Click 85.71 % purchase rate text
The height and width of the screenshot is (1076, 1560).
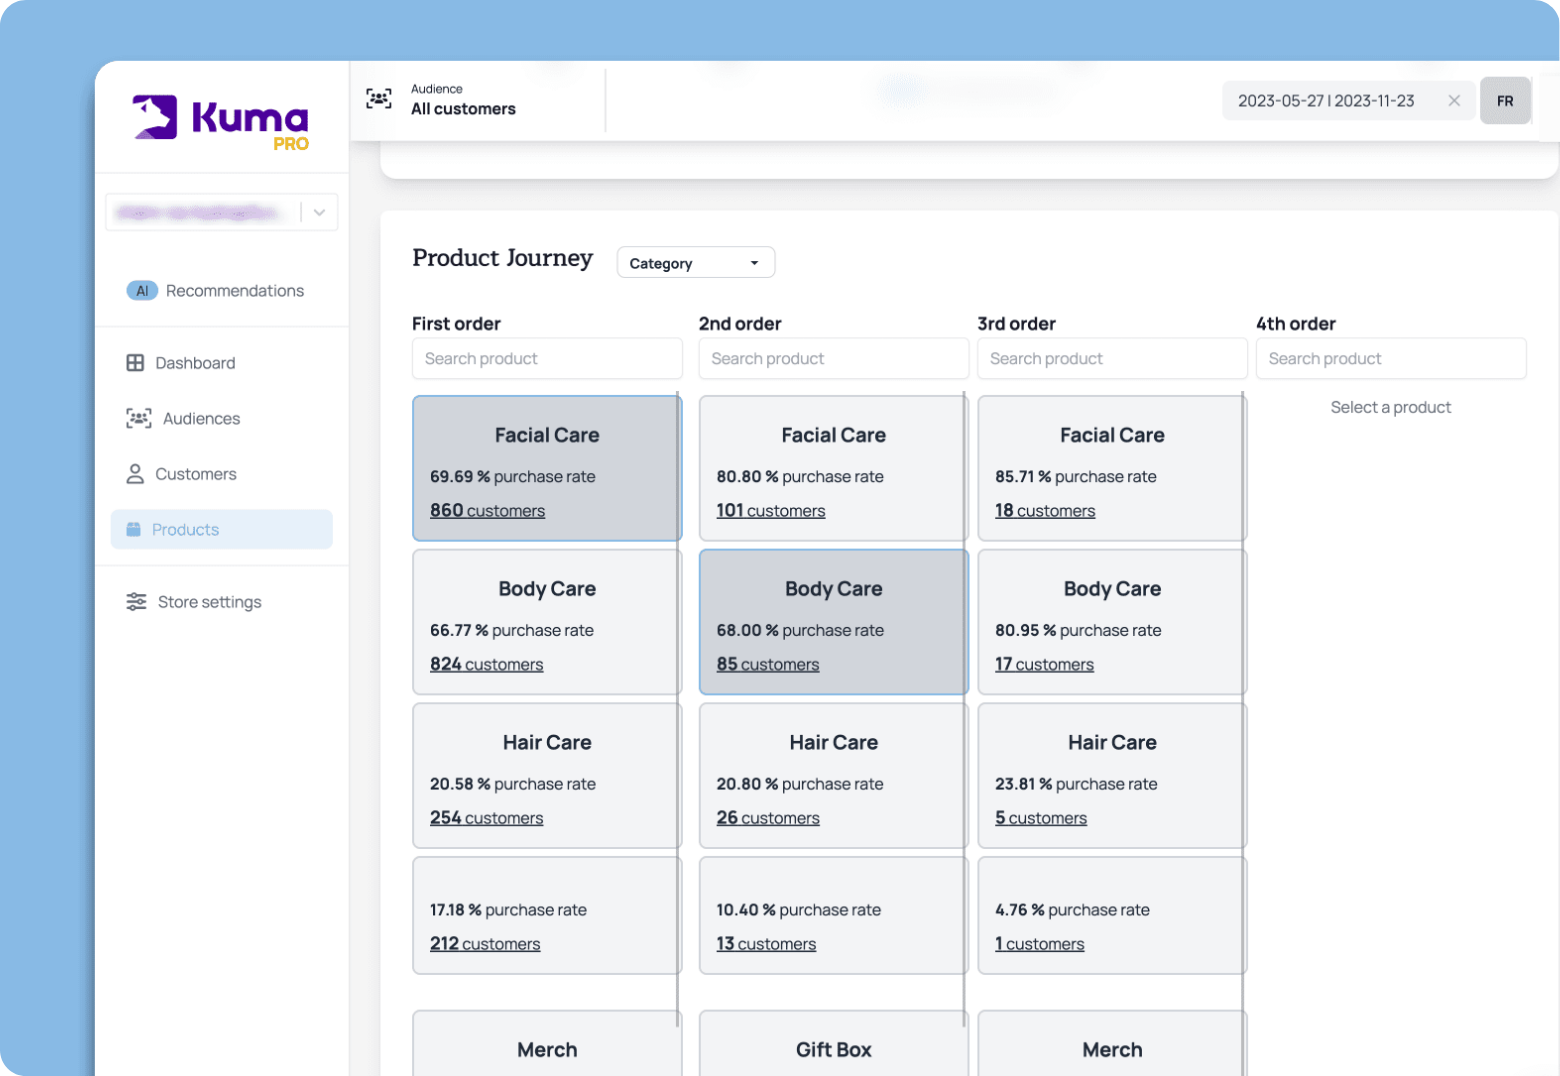click(1076, 476)
